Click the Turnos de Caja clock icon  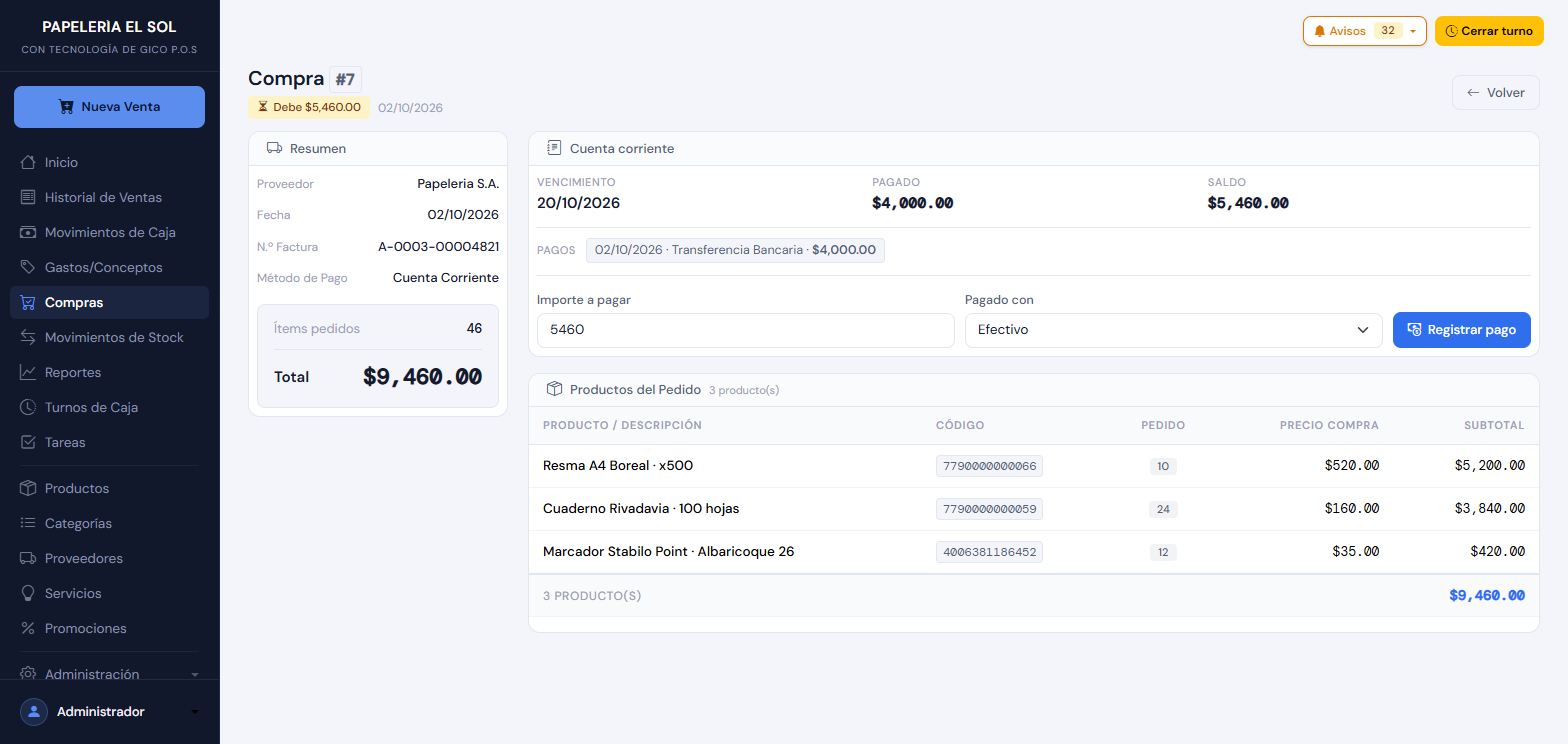point(28,407)
